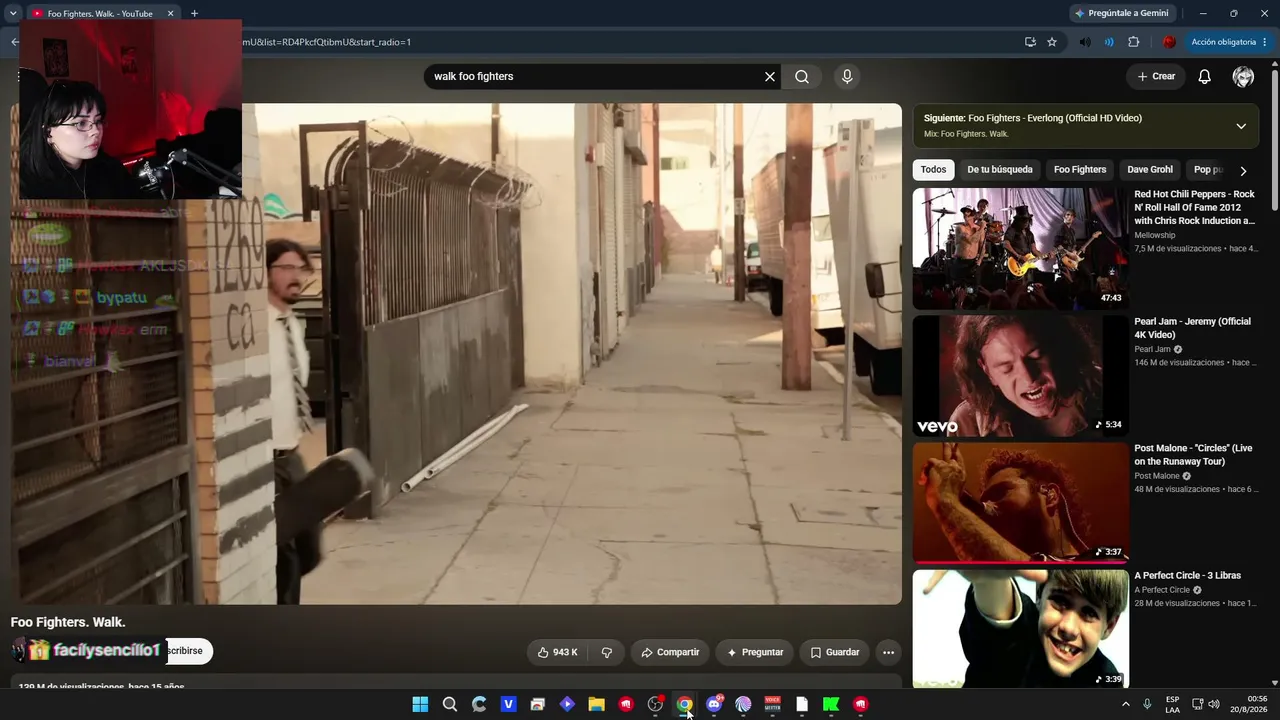
Task: Clear the search box with the X icon
Action: pos(770,77)
